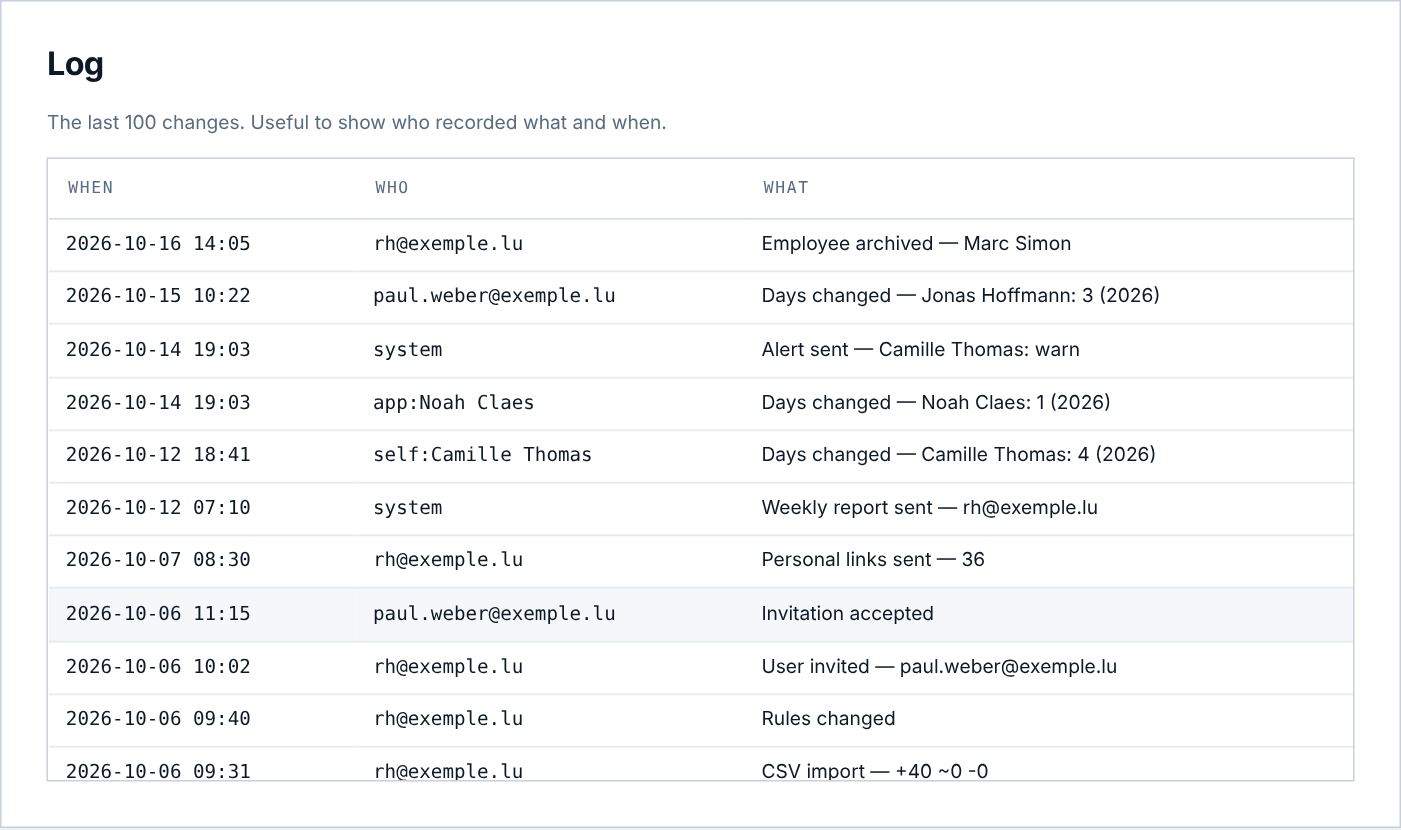The width and height of the screenshot is (1401, 830).
Task: Click paul.weber@exemple.lu in the 10:22 row
Action: tap(494, 296)
